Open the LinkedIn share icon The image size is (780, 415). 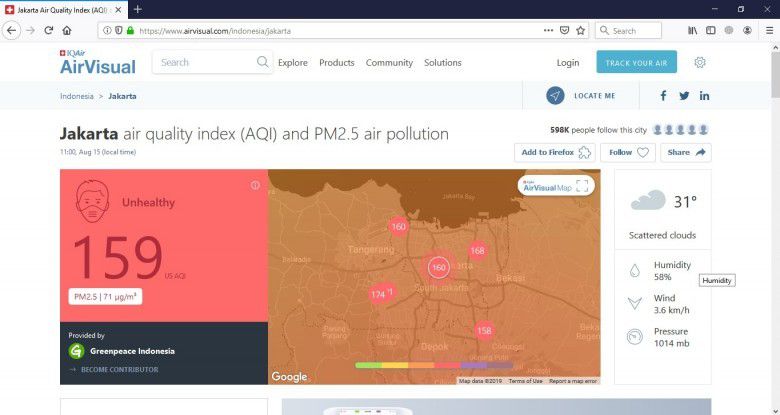click(x=705, y=96)
